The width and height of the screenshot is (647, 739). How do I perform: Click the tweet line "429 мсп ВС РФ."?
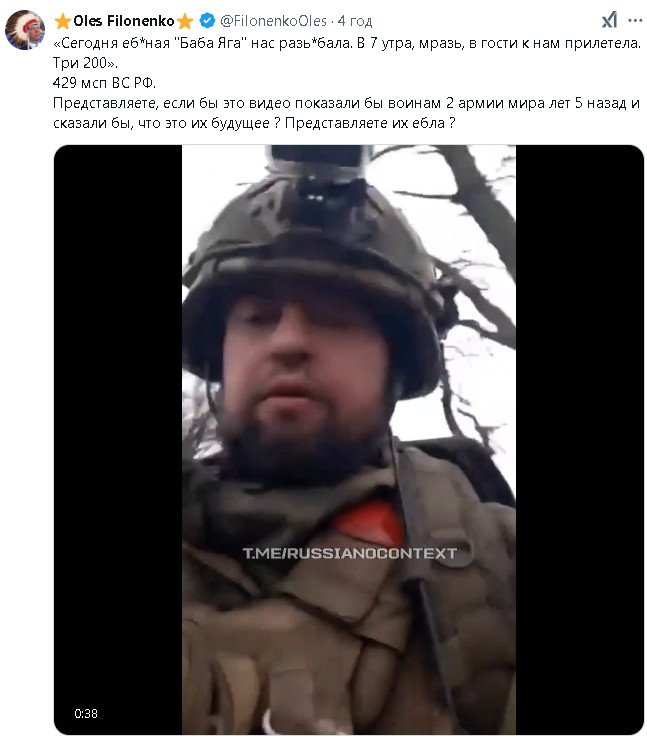point(104,83)
